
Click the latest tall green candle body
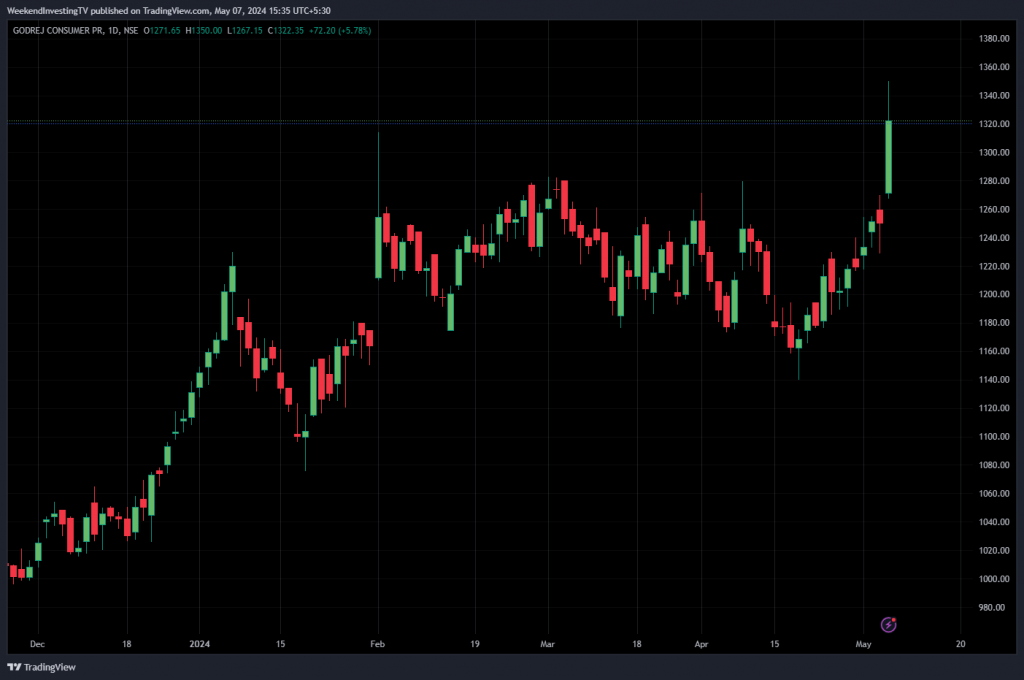(x=889, y=157)
